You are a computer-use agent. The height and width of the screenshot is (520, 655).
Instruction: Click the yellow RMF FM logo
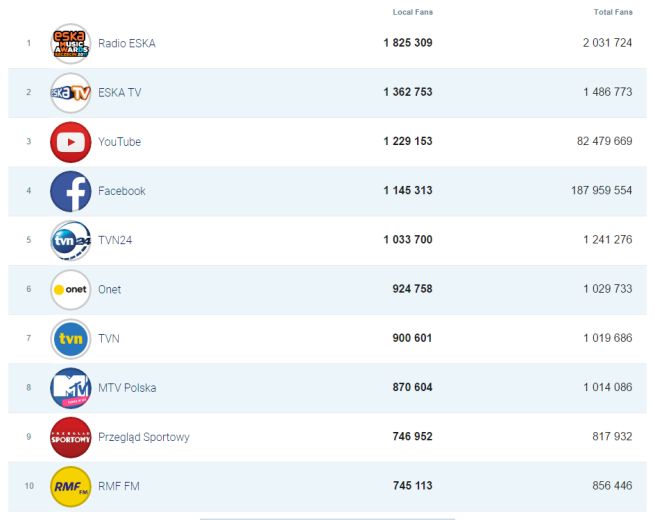[70, 487]
